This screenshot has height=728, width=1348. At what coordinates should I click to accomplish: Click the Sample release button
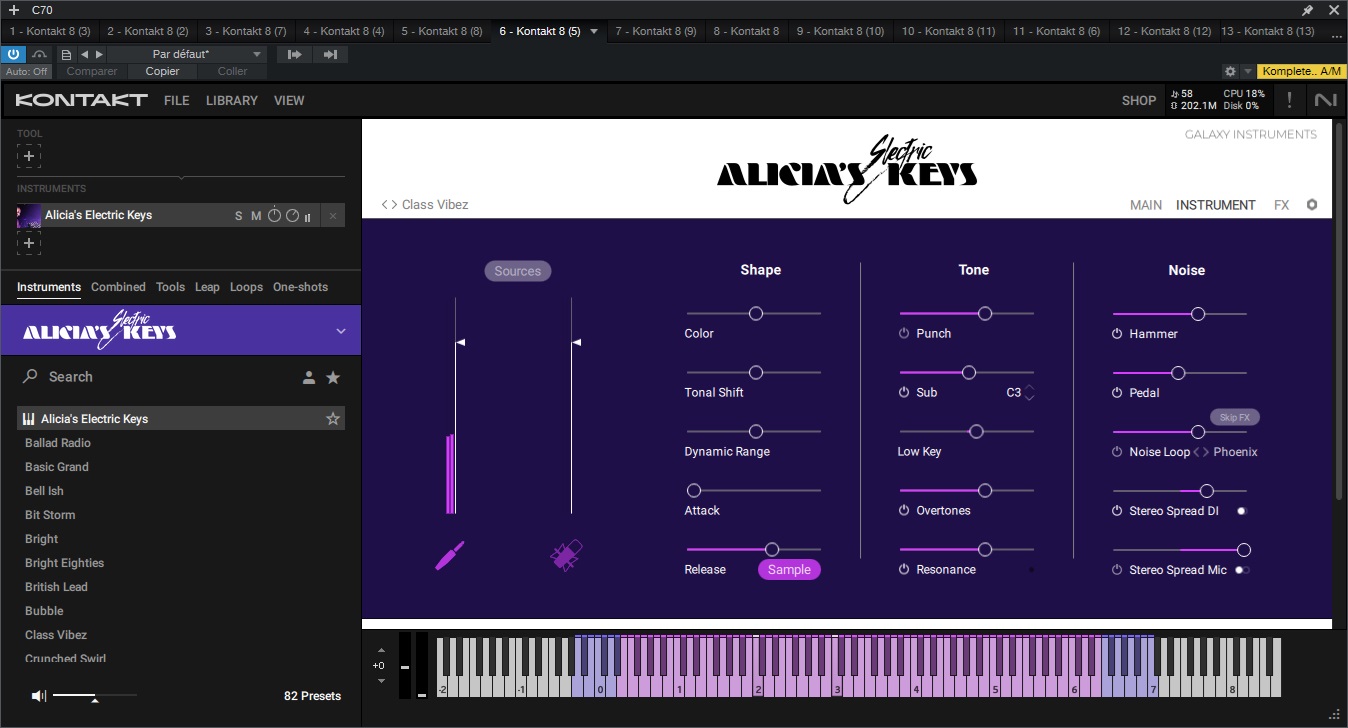pyautogui.click(x=789, y=570)
